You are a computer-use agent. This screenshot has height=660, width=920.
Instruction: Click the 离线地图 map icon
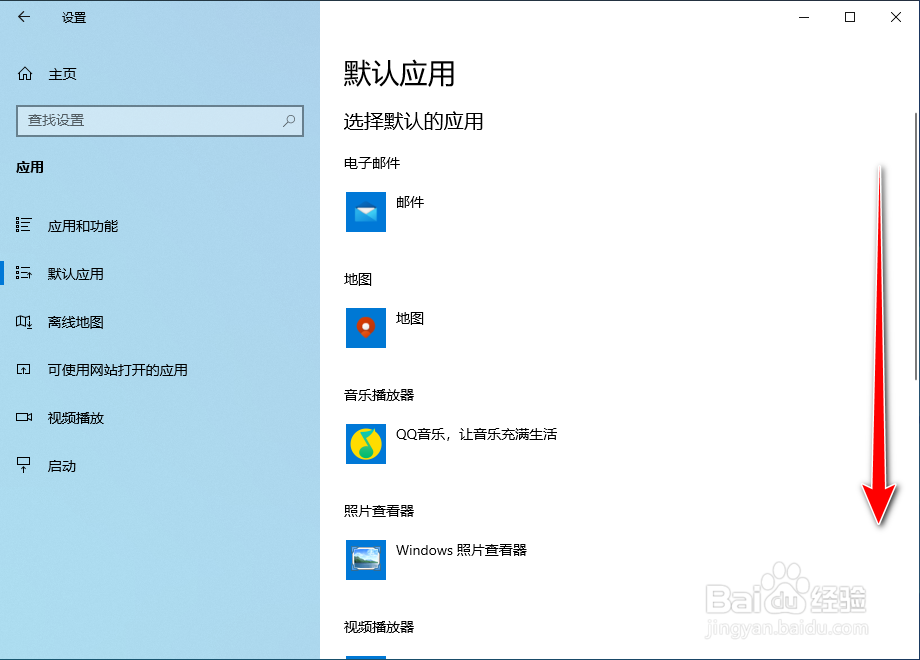click(x=23, y=321)
